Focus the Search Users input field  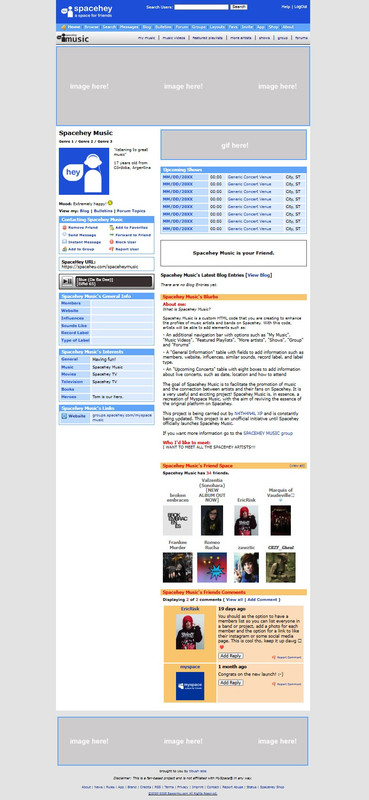(x=201, y=7)
